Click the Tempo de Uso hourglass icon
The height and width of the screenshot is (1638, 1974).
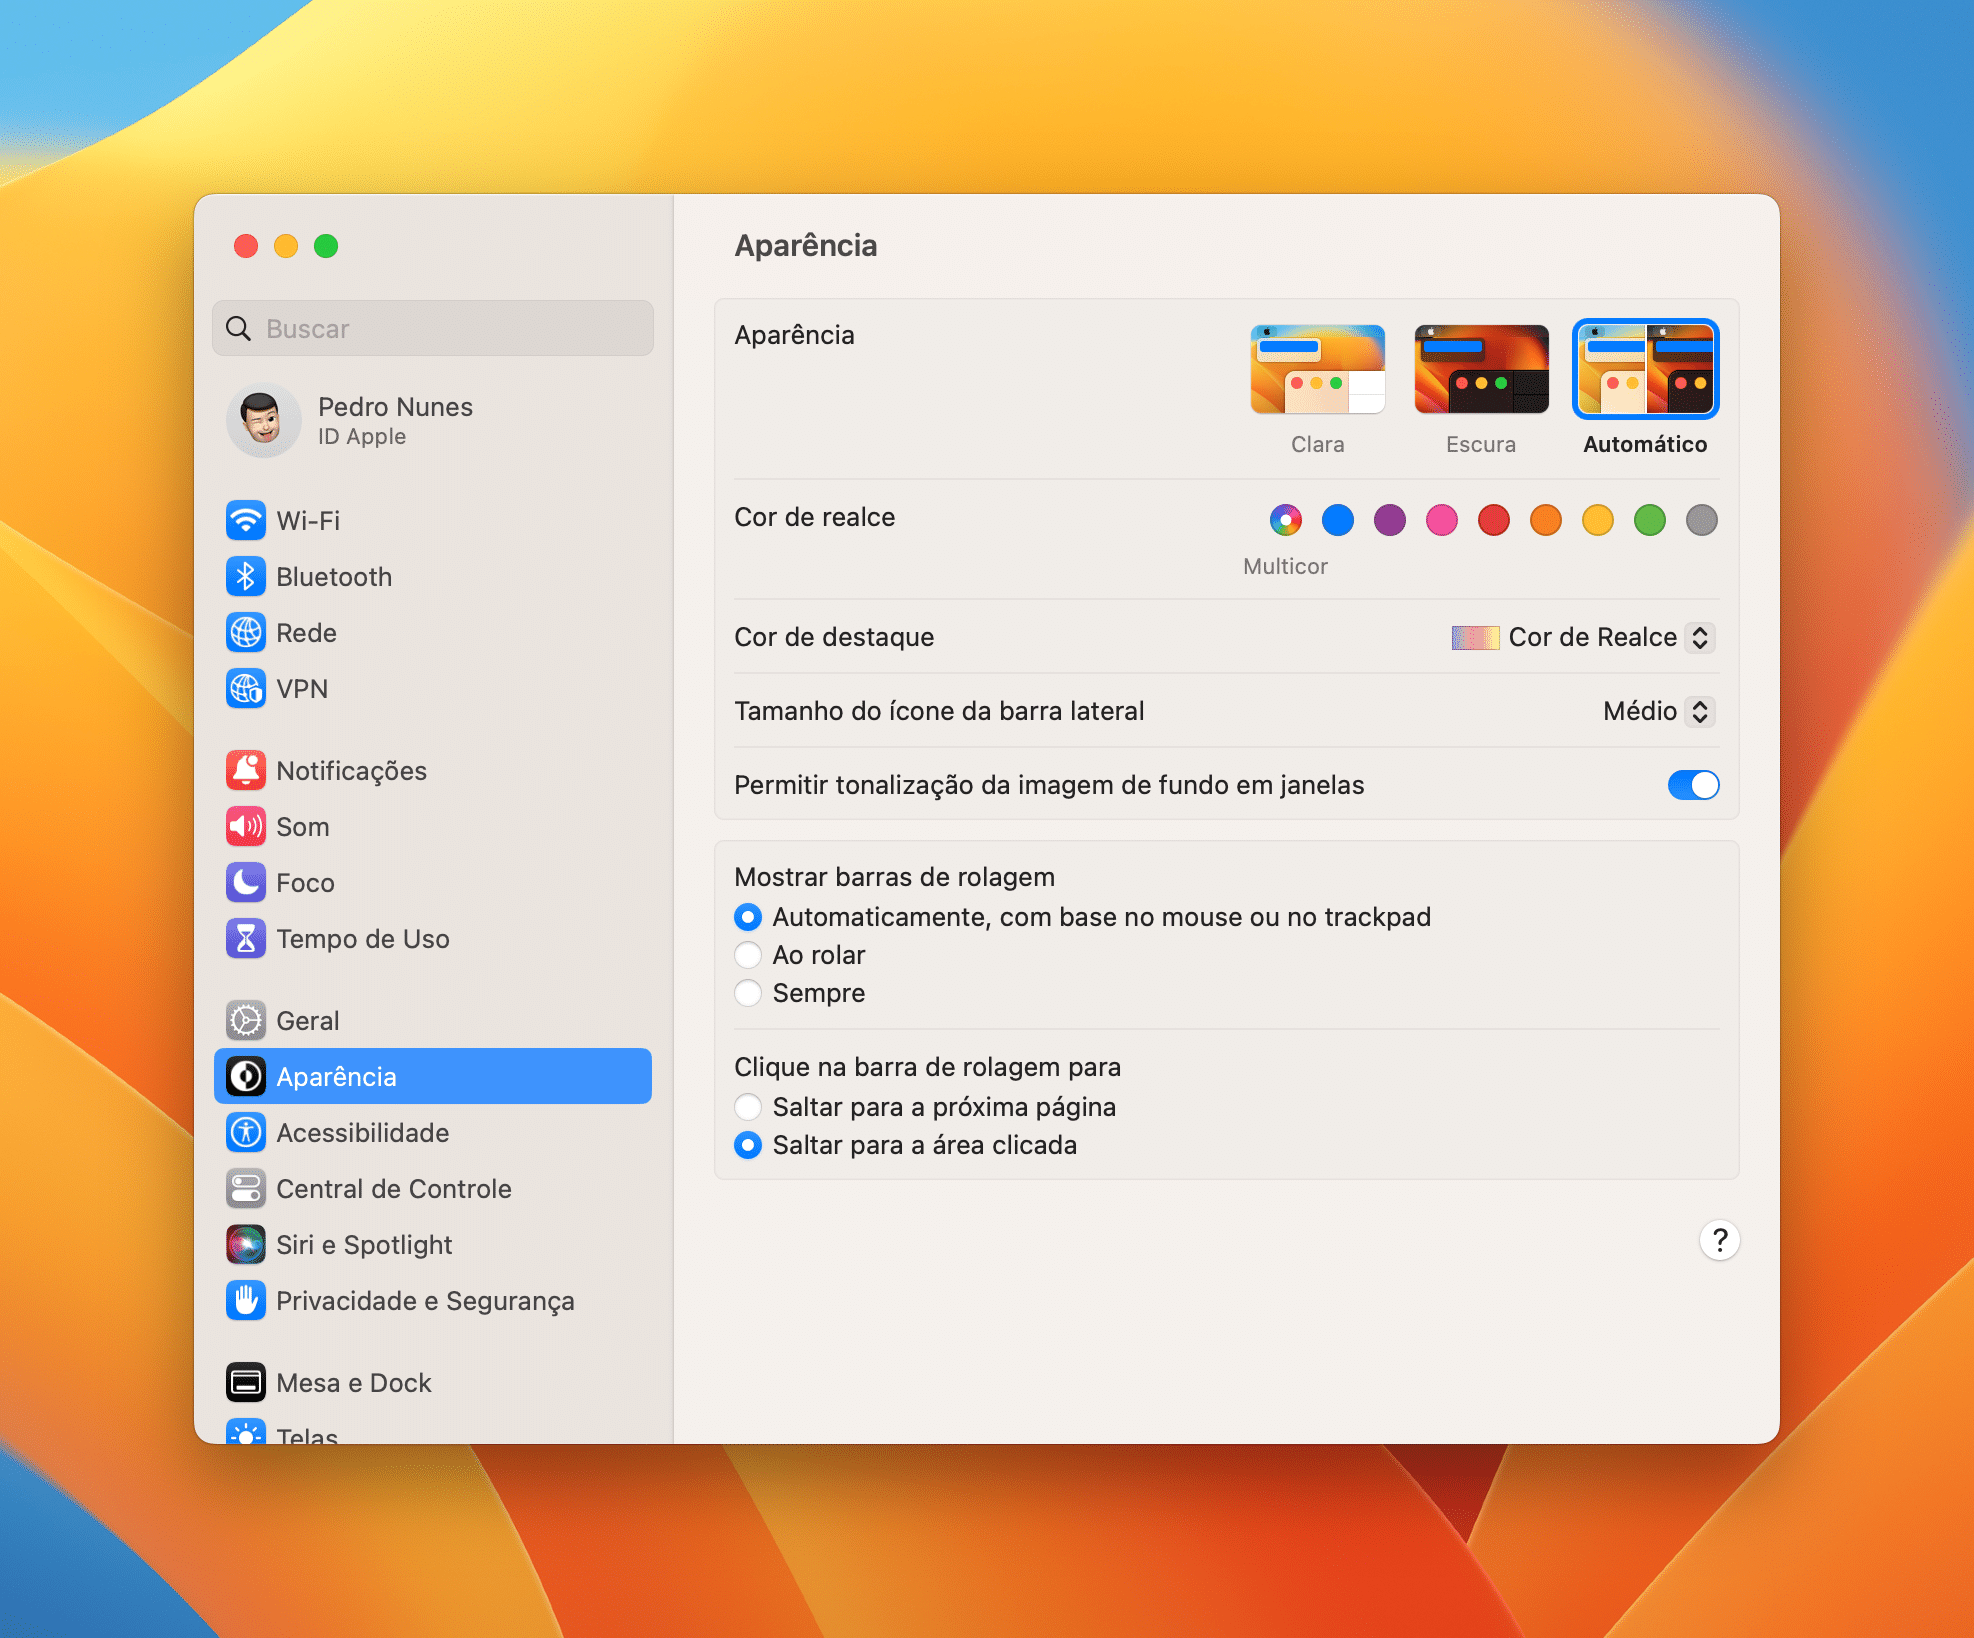(246, 938)
